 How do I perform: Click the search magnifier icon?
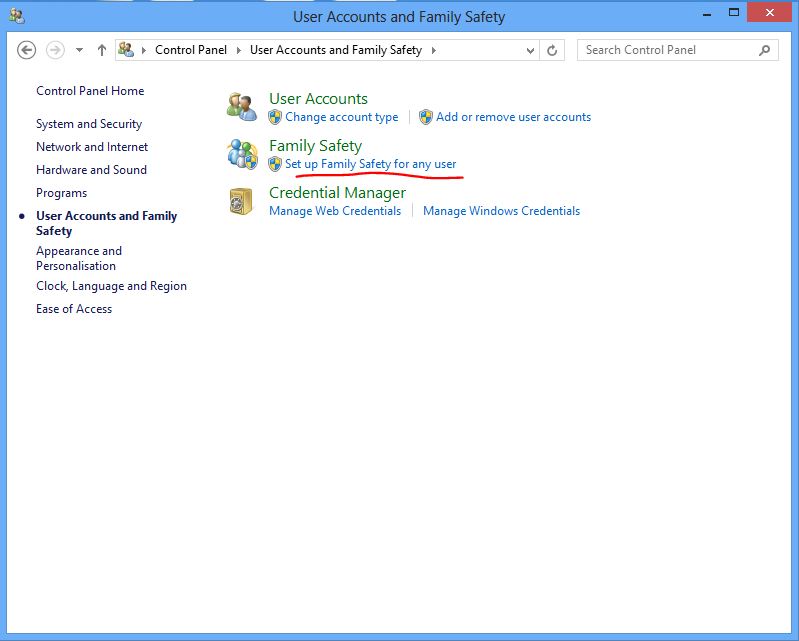pyautogui.click(x=765, y=50)
